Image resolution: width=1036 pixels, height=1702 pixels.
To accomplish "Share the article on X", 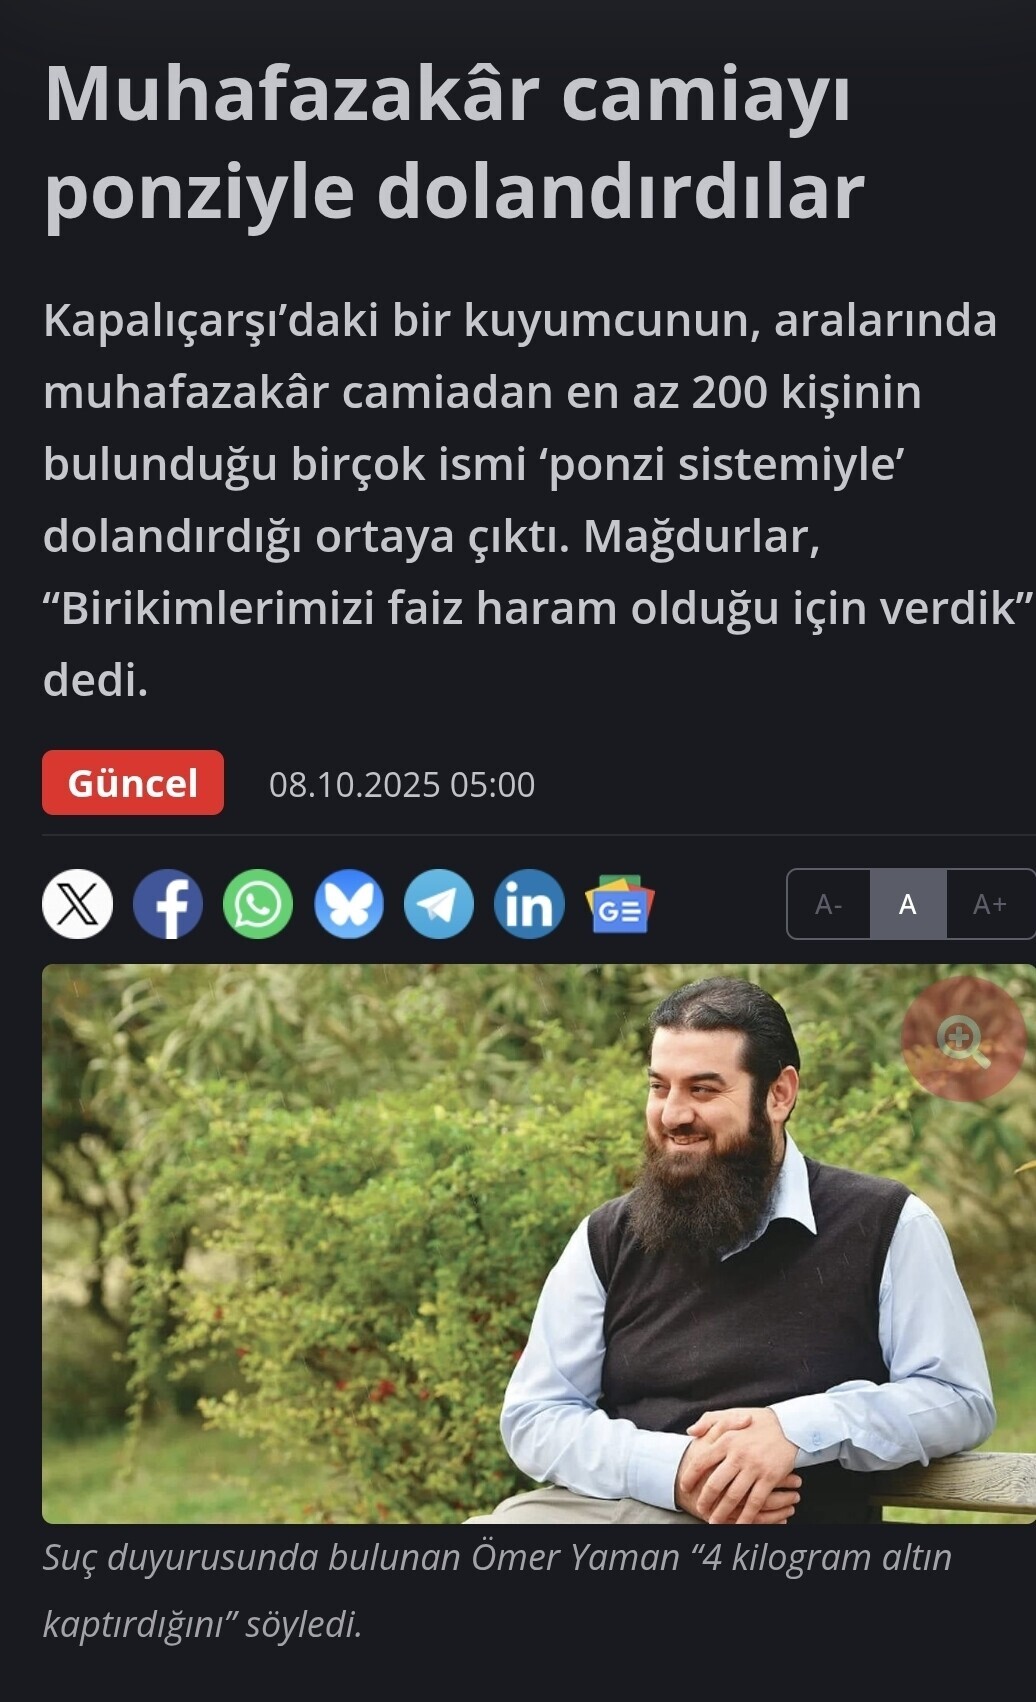I will pos(78,904).
